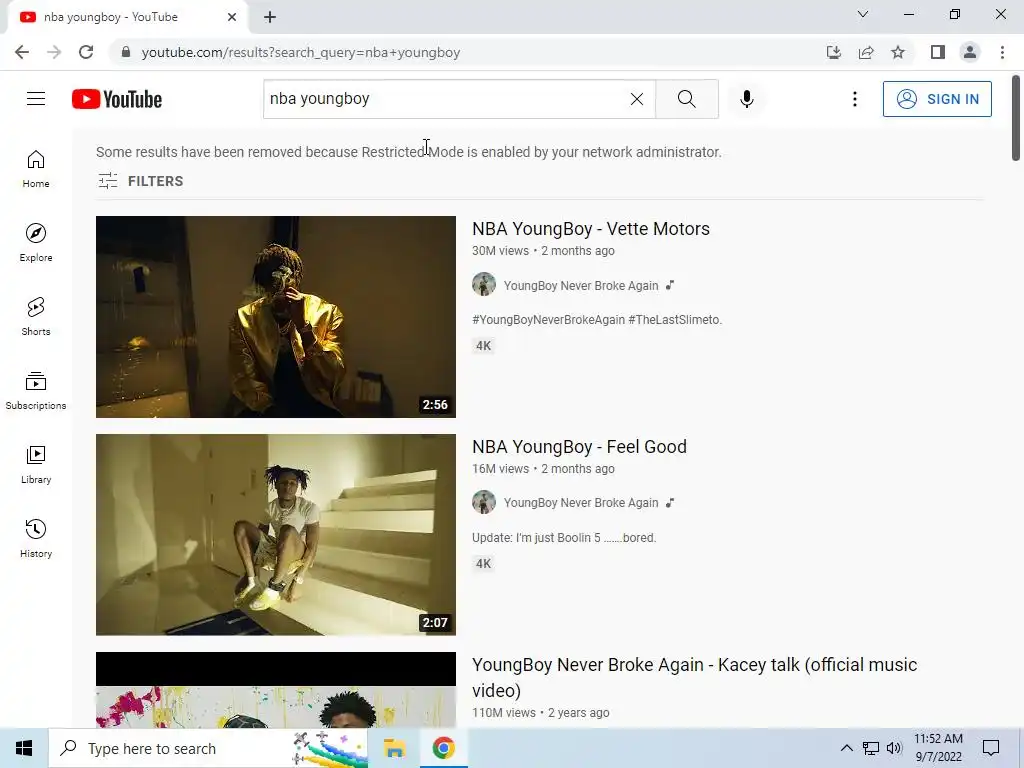Go back with the browser back arrow
The height and width of the screenshot is (768, 1024).
pyautogui.click(x=22, y=52)
